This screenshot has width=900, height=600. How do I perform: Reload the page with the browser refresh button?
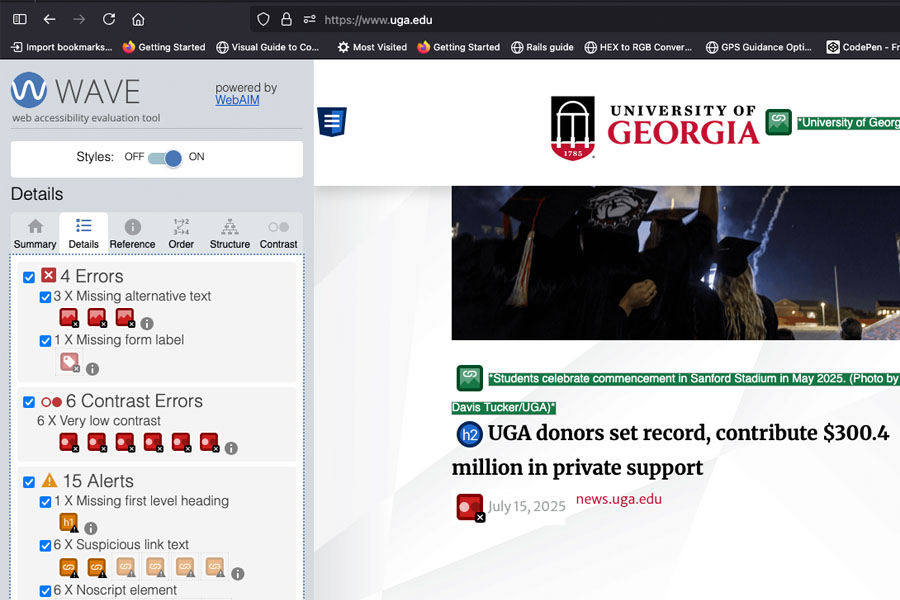[x=109, y=19]
